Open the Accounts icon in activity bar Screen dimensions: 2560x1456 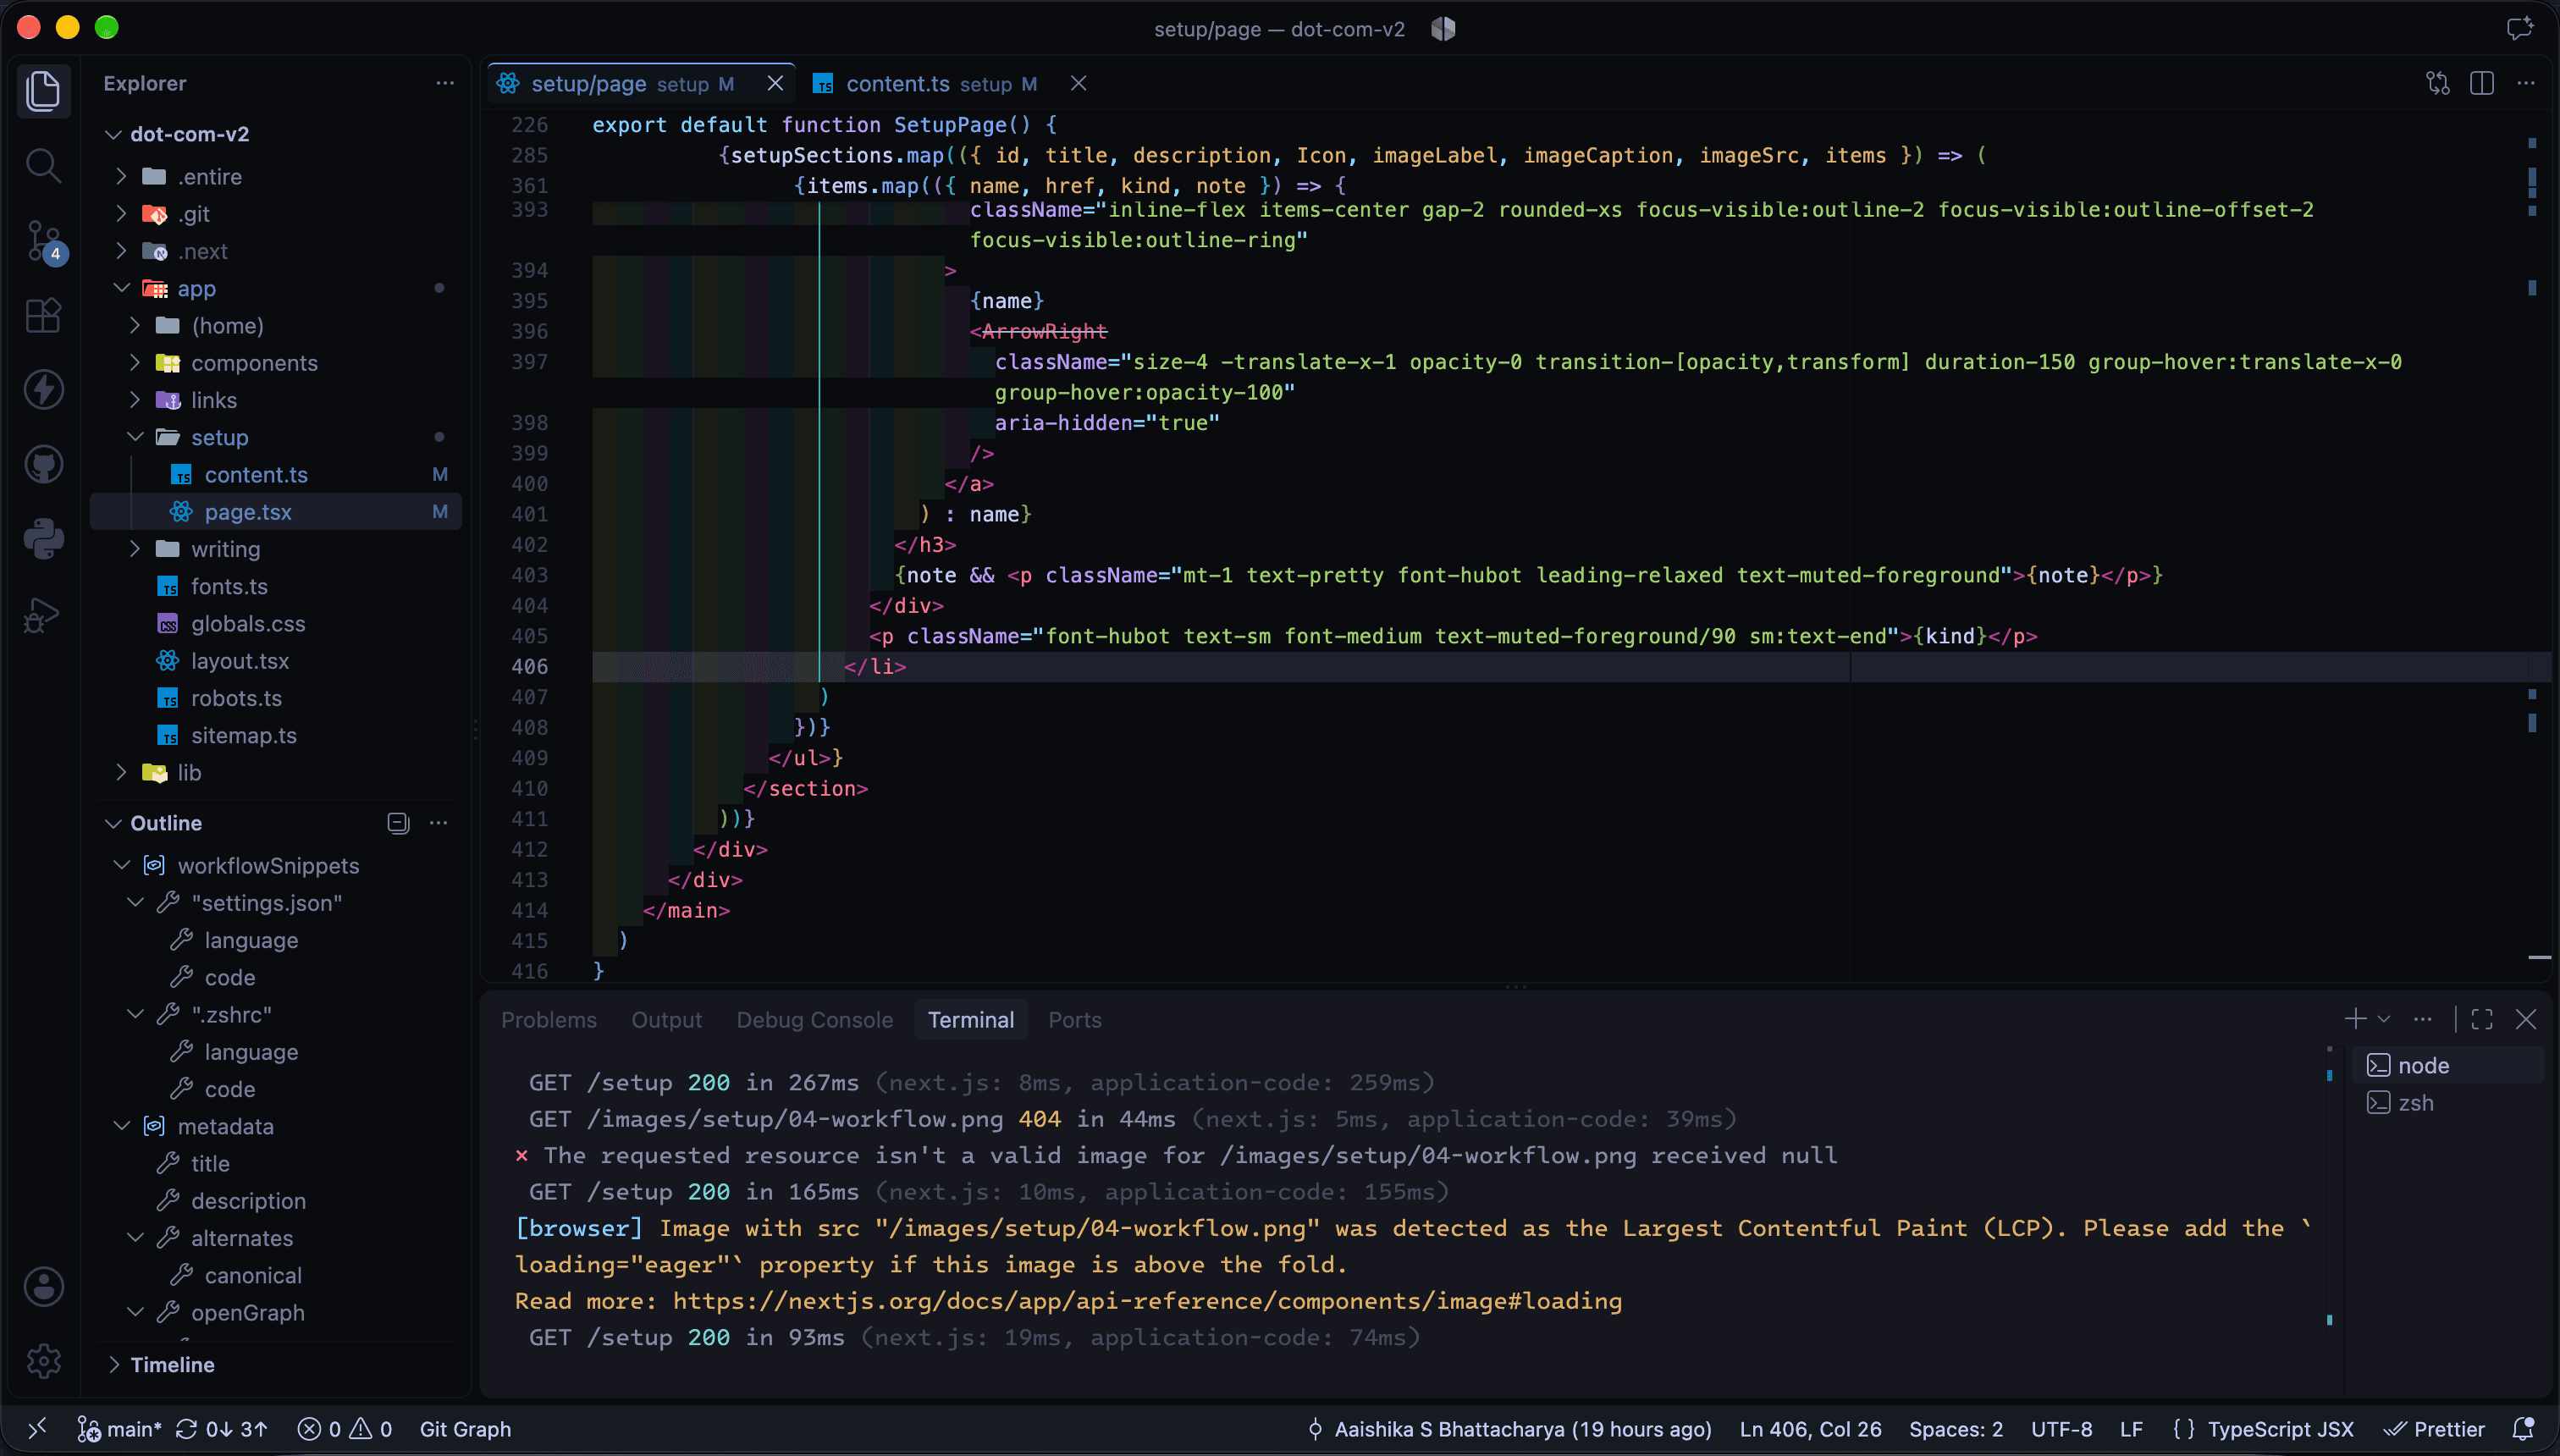[43, 1287]
